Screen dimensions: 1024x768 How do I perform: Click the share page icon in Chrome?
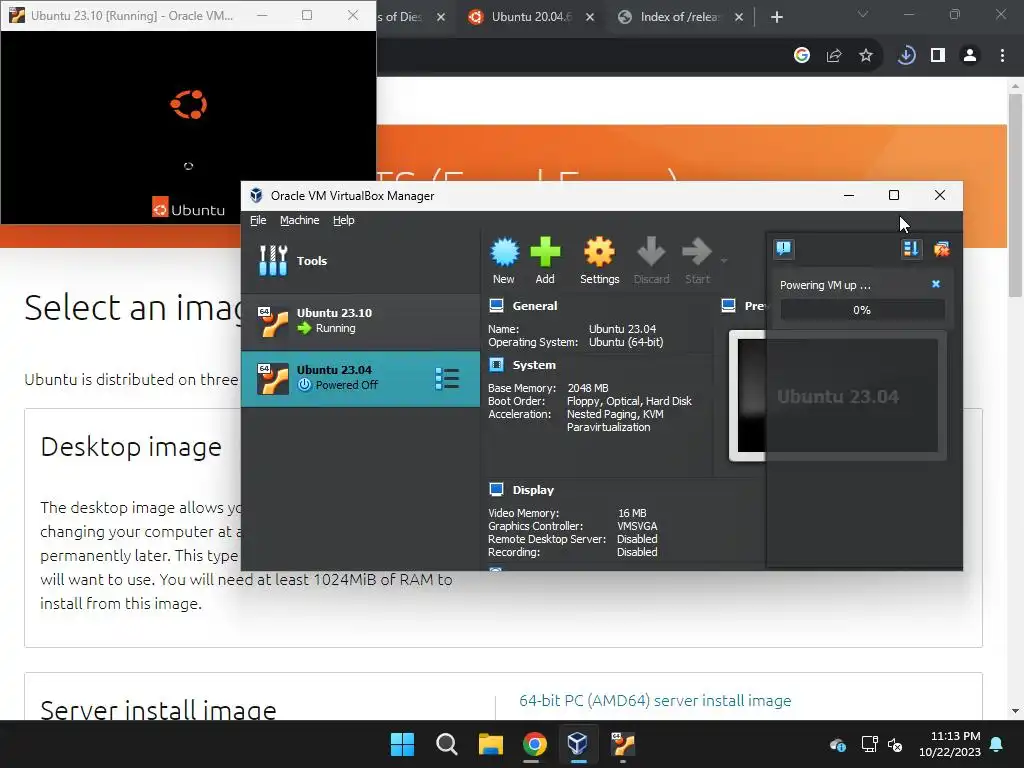(834, 56)
